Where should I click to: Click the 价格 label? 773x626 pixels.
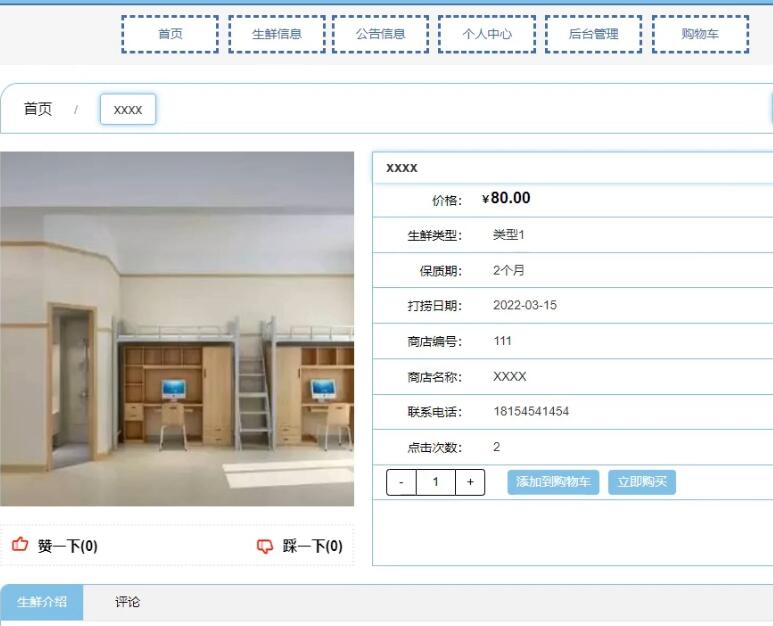(447, 200)
